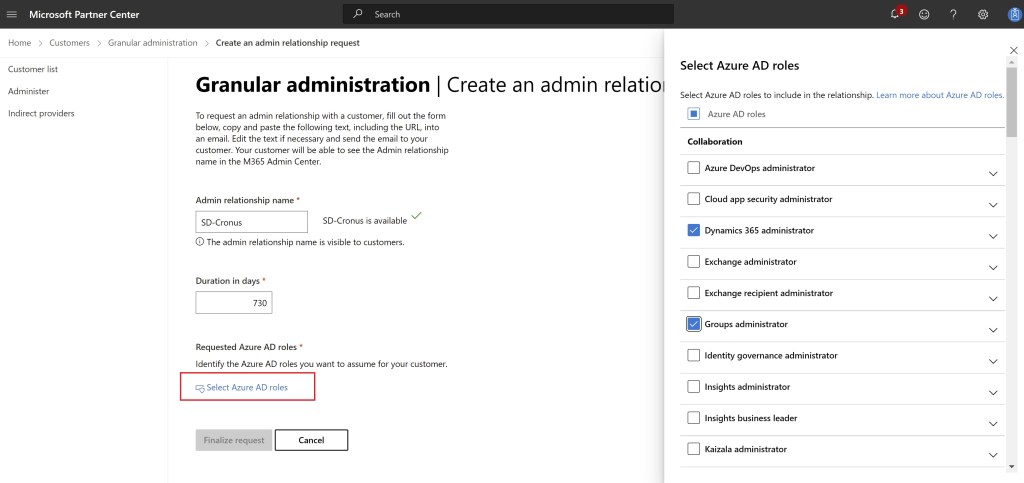Open the settings gear icon
The width and height of the screenshot is (1024, 483).
[x=983, y=14]
